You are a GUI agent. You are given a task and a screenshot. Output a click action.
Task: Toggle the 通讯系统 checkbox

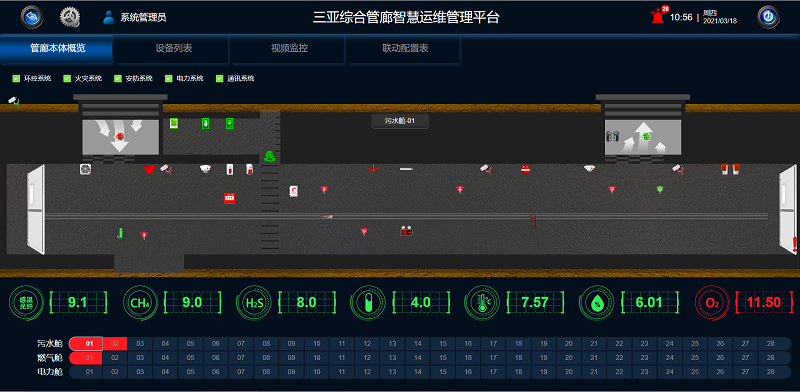tap(220, 79)
